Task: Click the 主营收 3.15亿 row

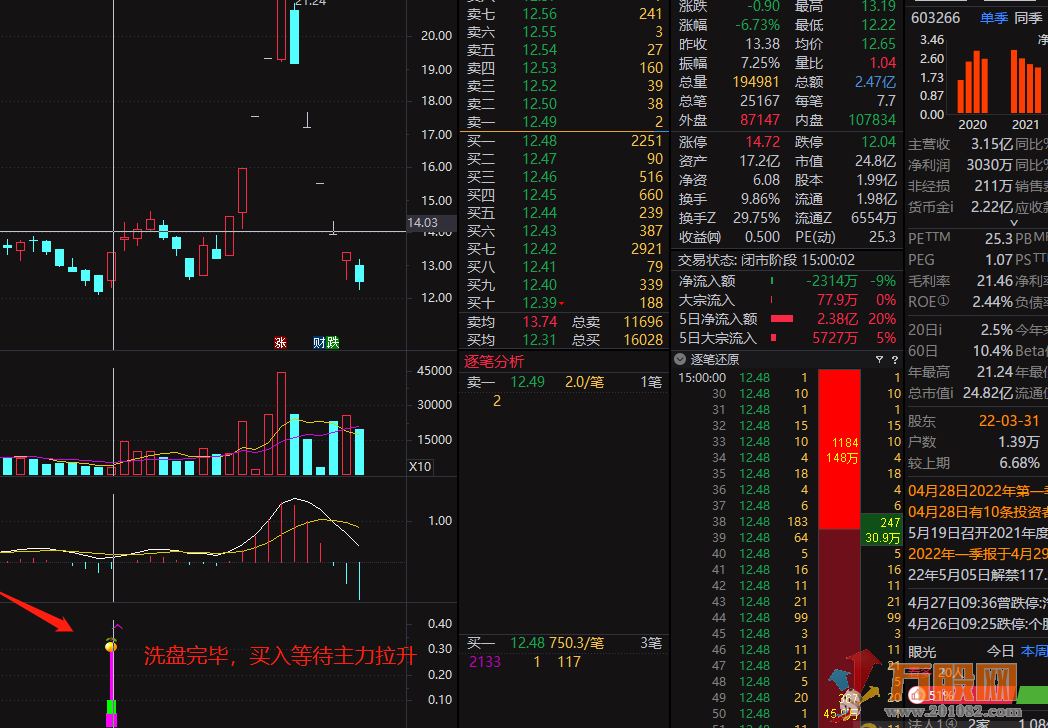Action: coord(962,144)
